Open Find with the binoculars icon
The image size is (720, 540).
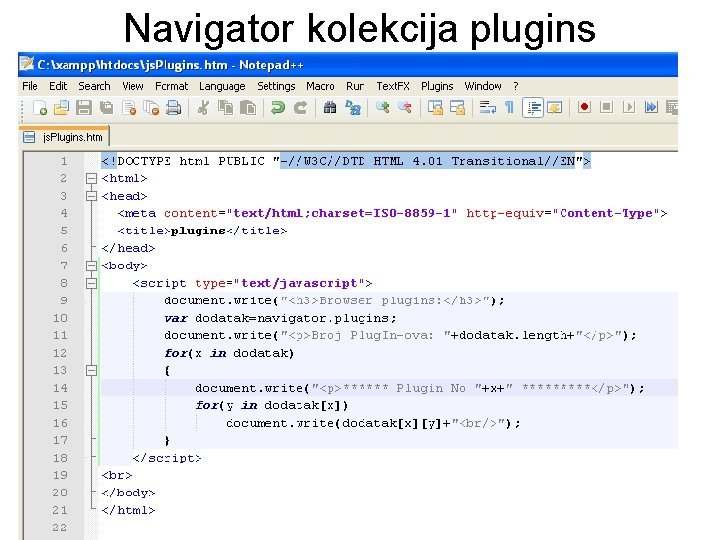(x=330, y=108)
